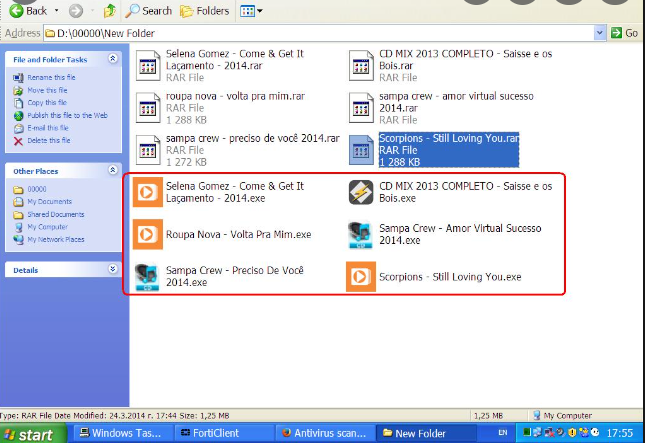Select Roupa Nova Volta Pra Mim.exe icon
The image size is (645, 443).
[x=148, y=234]
